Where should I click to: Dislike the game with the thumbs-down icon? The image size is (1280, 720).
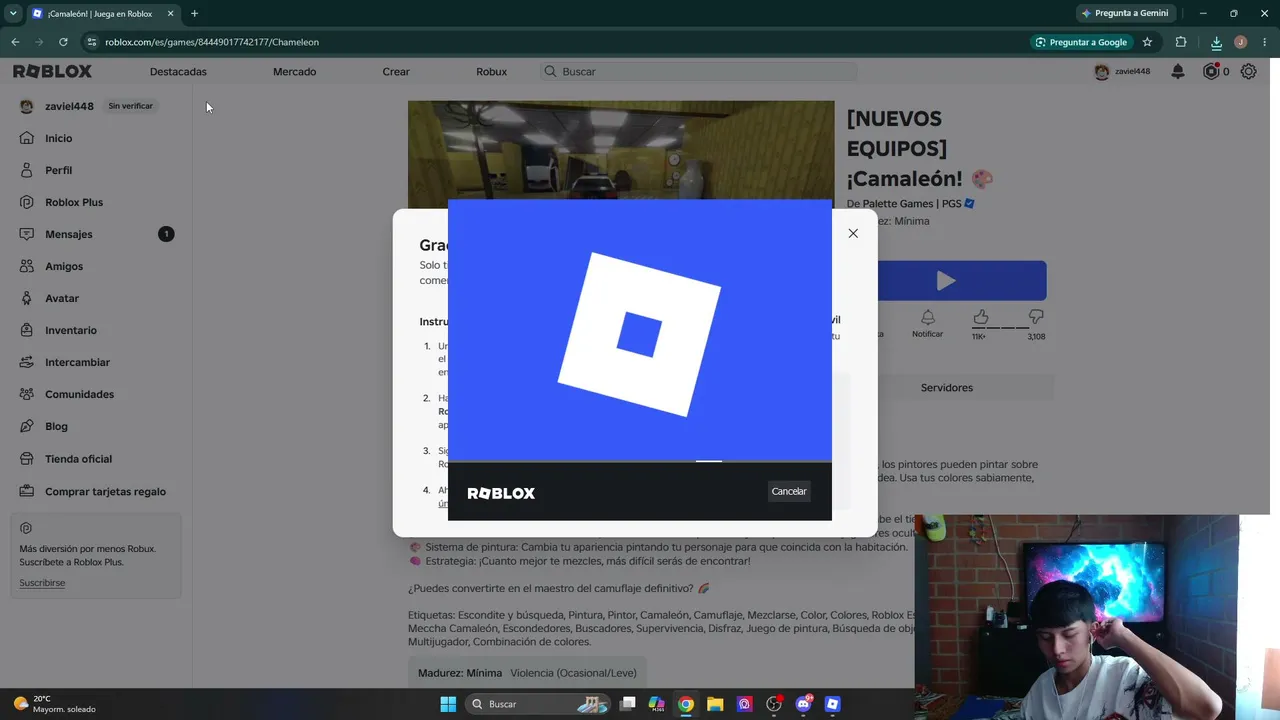coord(1036,317)
